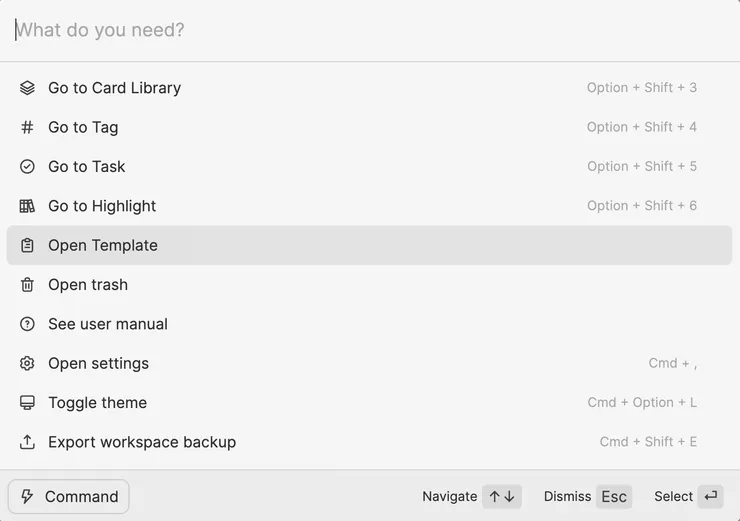Click the upload export backup icon
This screenshot has width=740, height=521.
point(27,442)
